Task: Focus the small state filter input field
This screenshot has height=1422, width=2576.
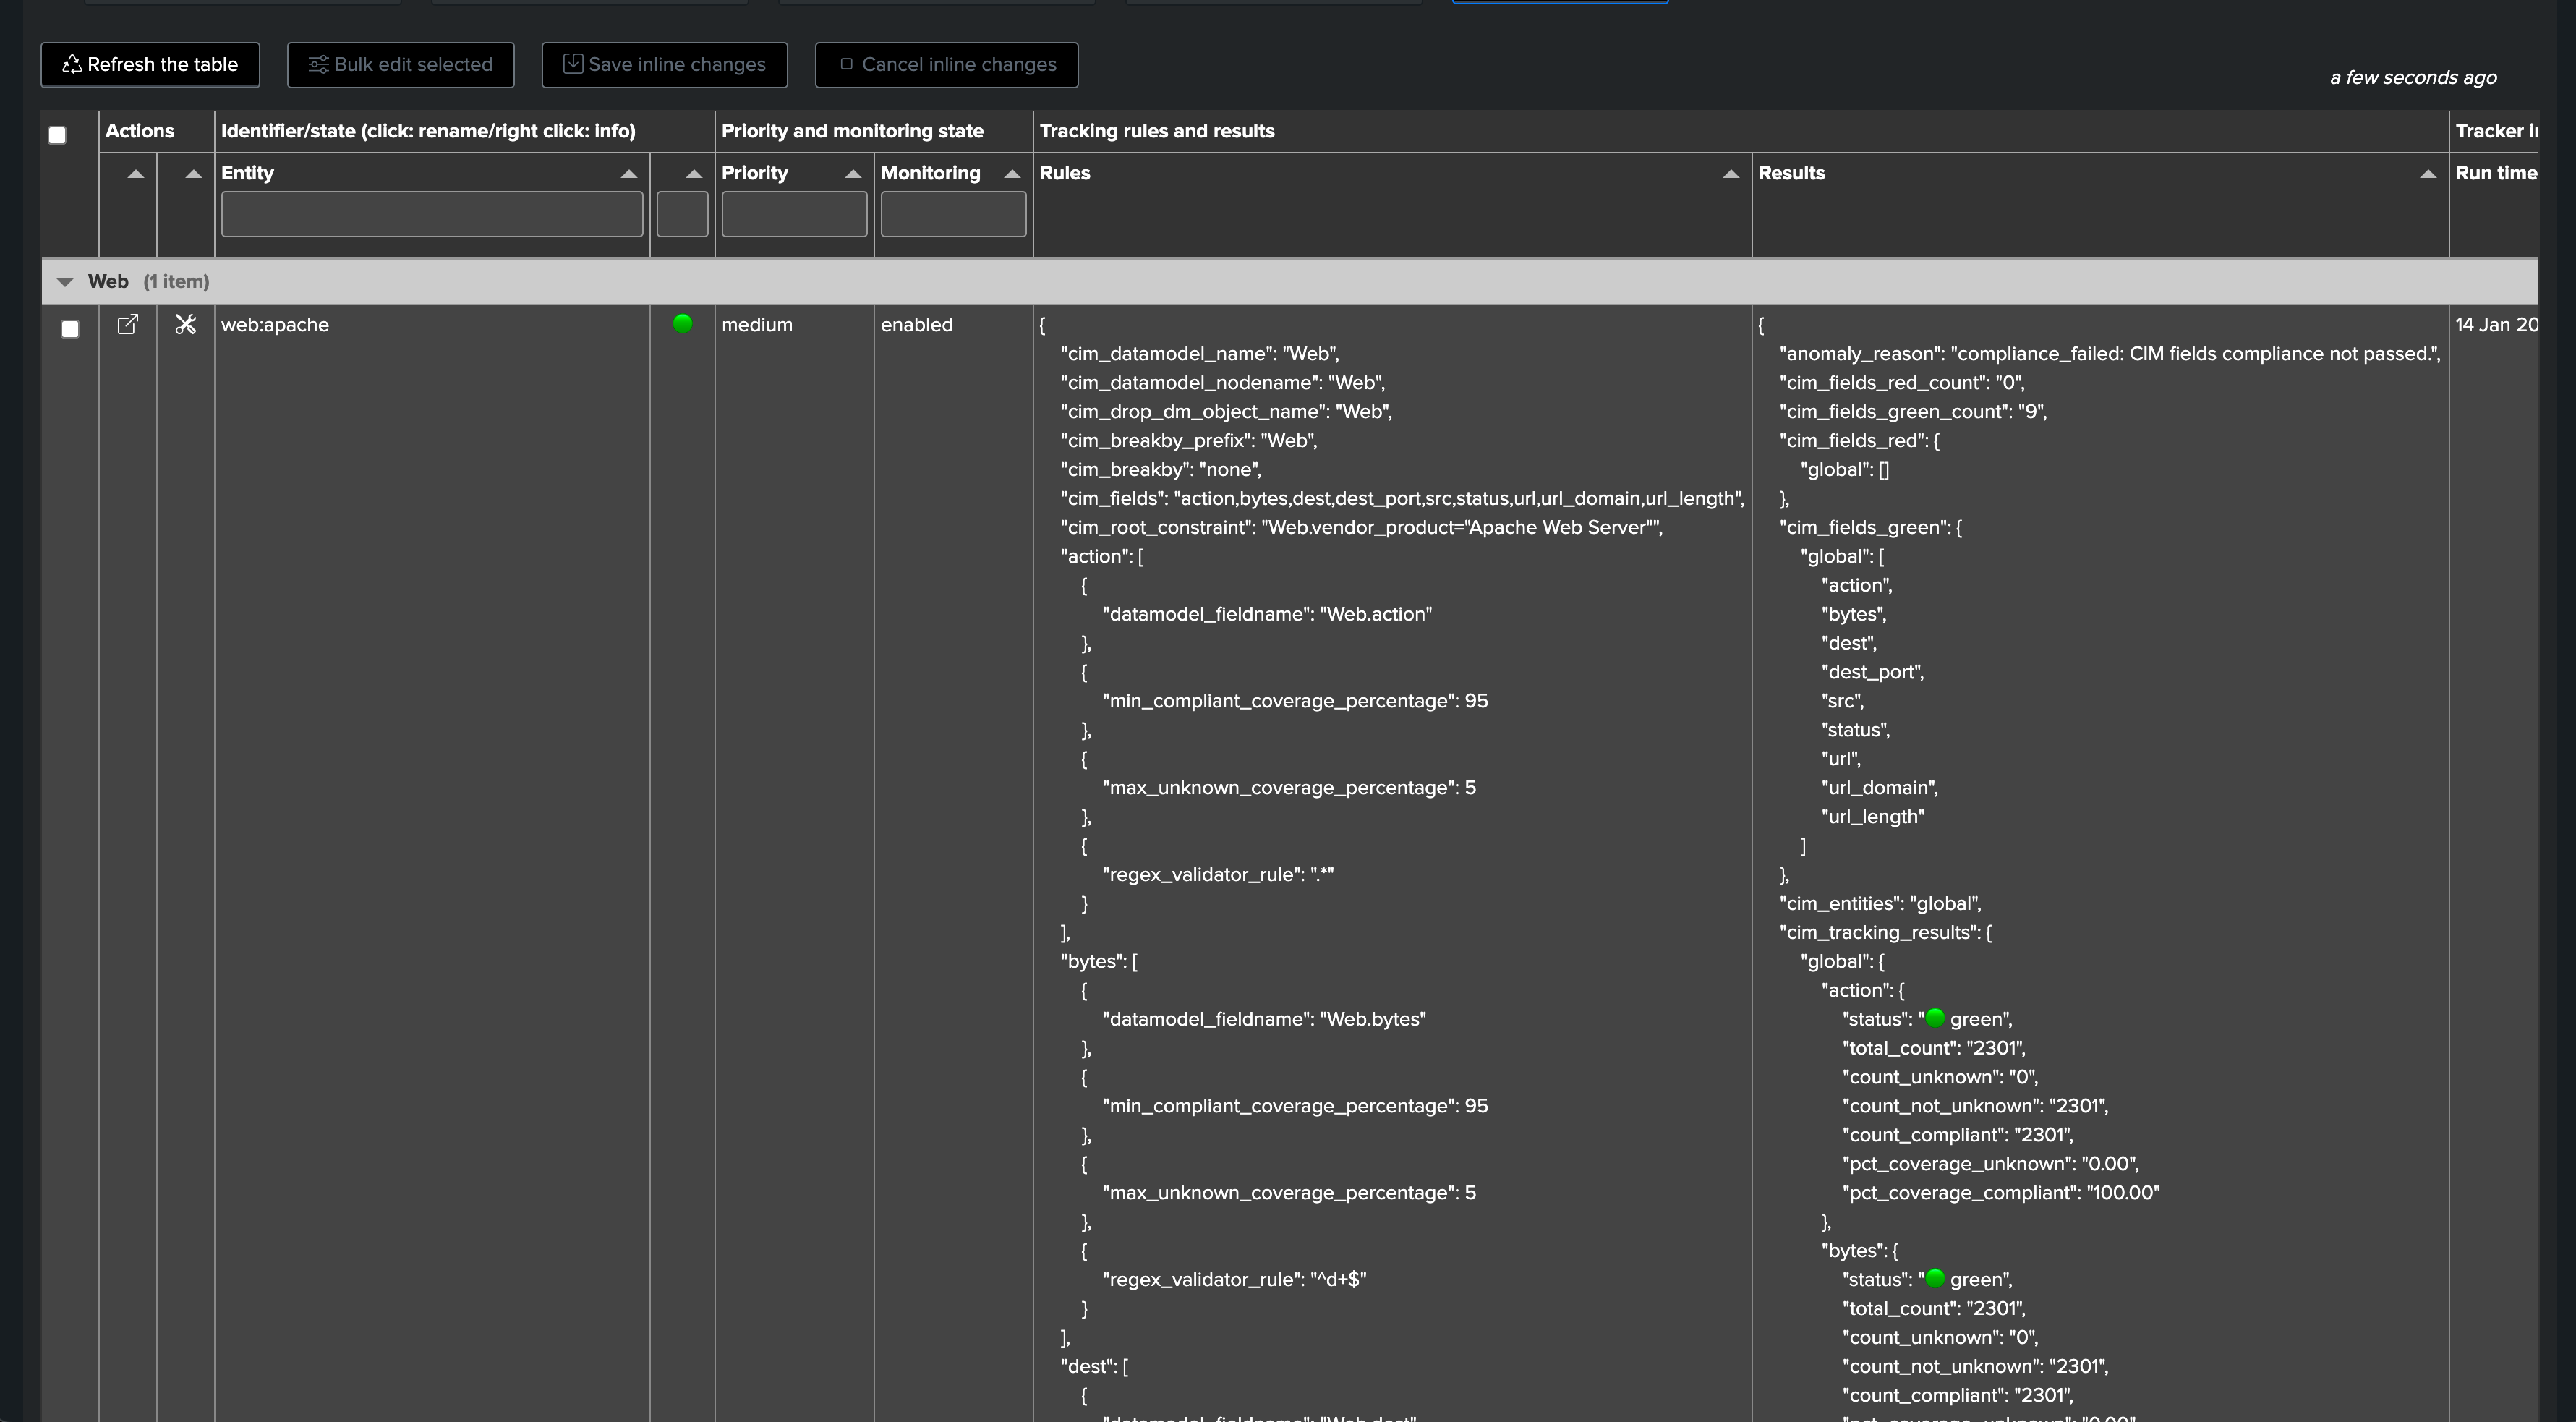Action: click(682, 214)
